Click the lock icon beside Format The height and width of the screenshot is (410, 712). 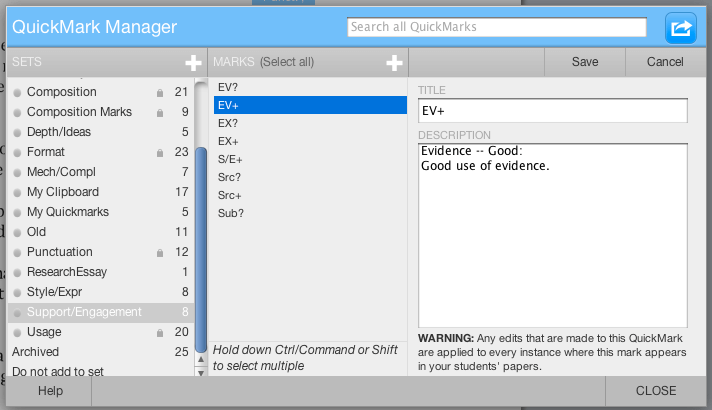[159, 152]
